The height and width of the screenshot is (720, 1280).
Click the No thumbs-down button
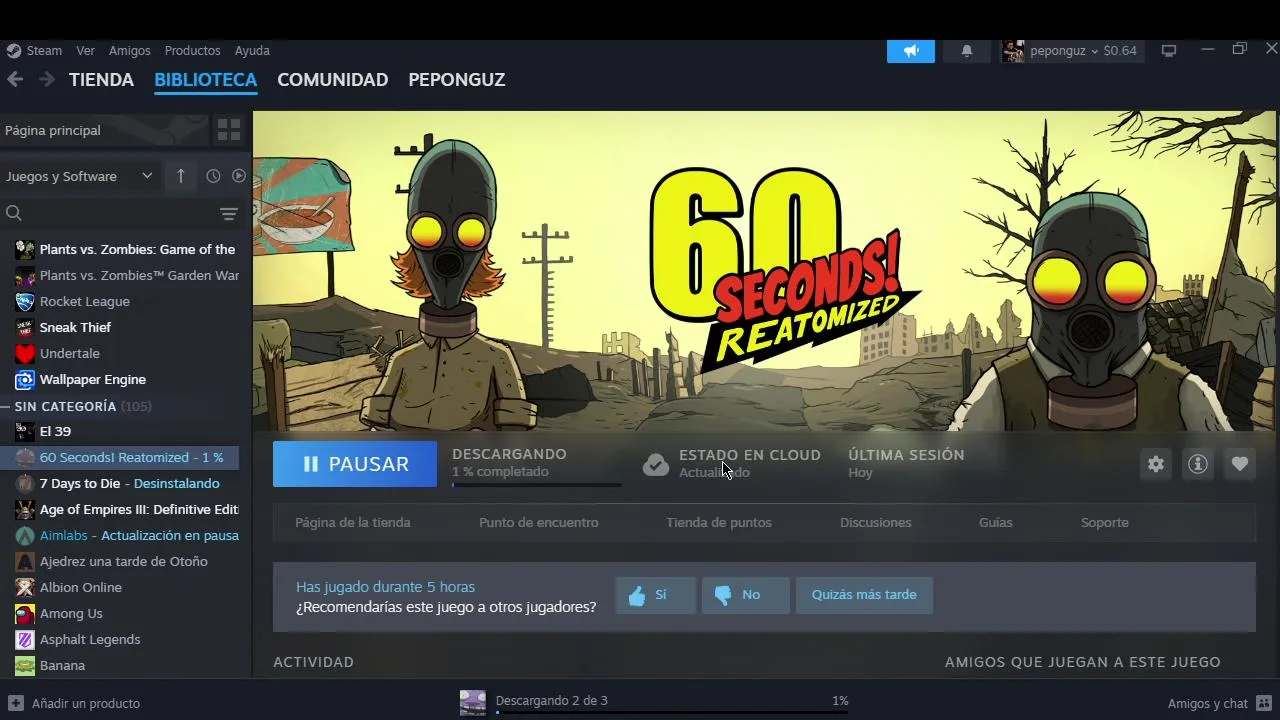pos(745,595)
